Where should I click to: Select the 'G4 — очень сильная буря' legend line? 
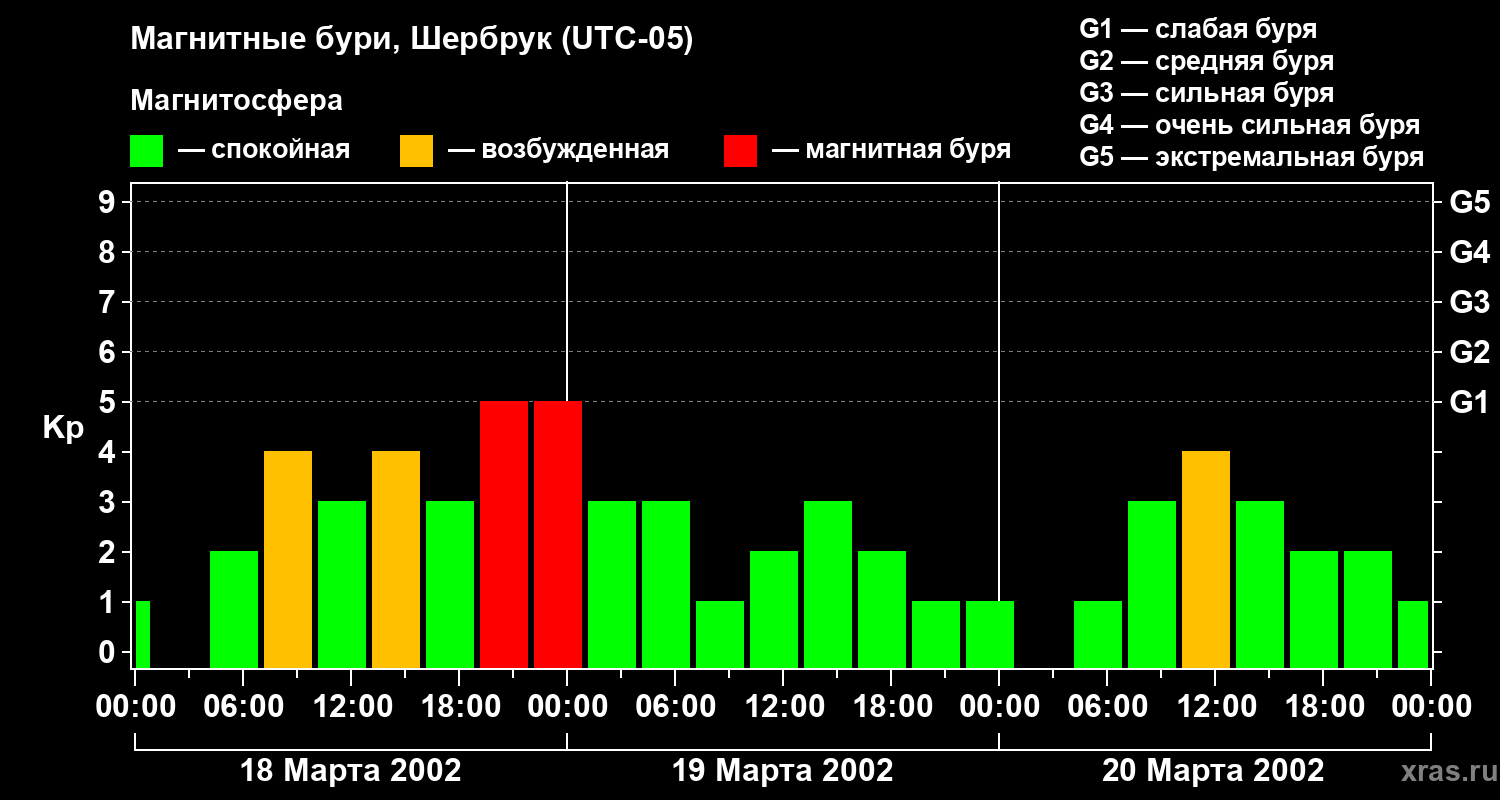[x=1250, y=125]
